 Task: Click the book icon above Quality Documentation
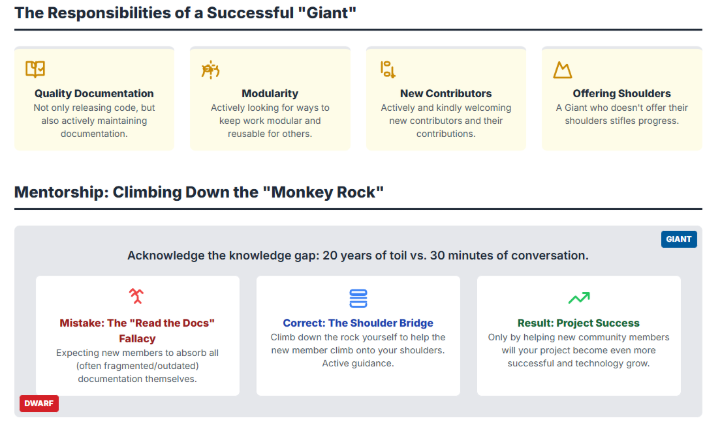tap(35, 69)
